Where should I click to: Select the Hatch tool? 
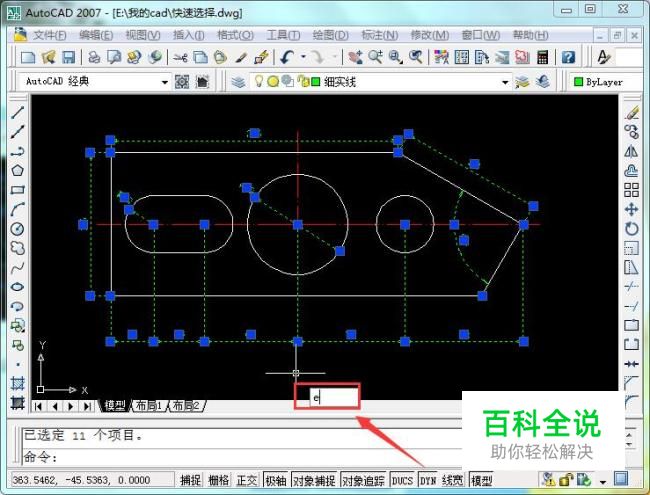point(17,383)
